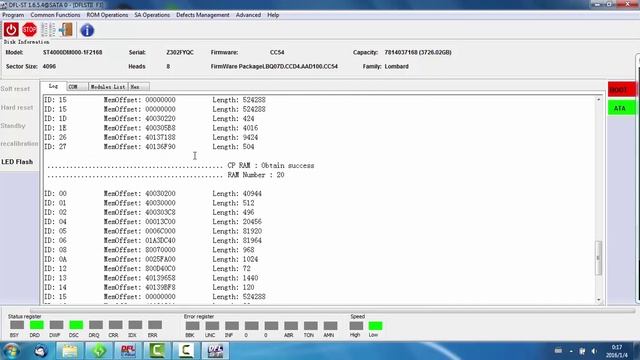
Task: Click the exit door toolbar icon
Action: click(x=66, y=30)
